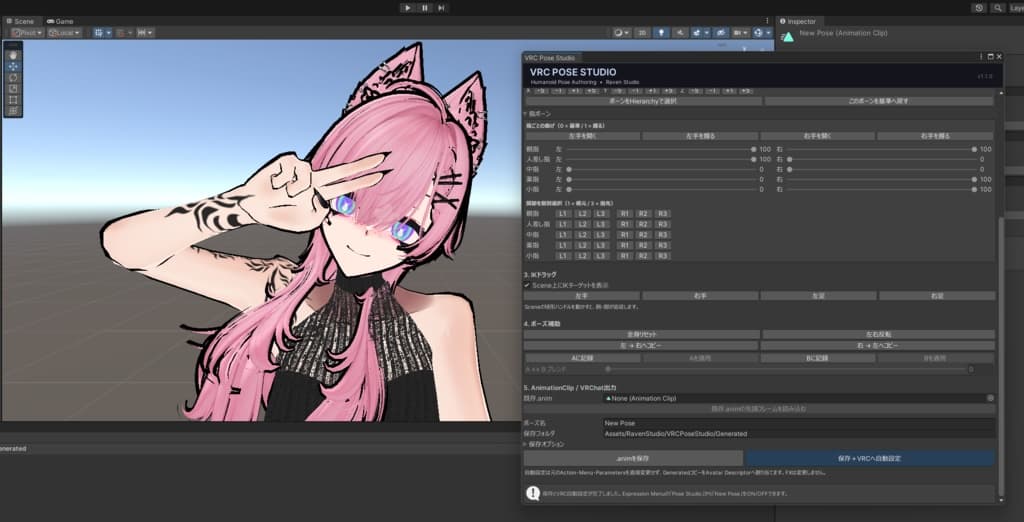Screen dimensions: 1024x522
Task: Click the Bに記録 button
Action: click(x=818, y=358)
